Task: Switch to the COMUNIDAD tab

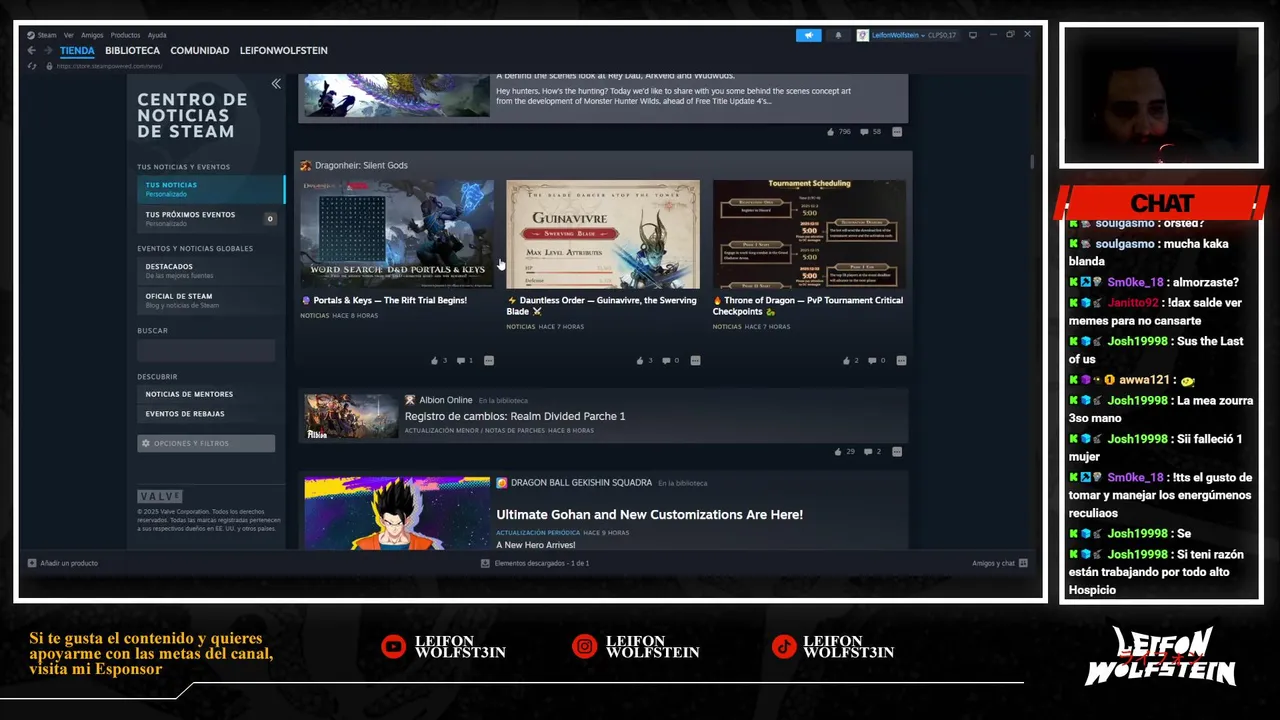Action: click(x=199, y=51)
